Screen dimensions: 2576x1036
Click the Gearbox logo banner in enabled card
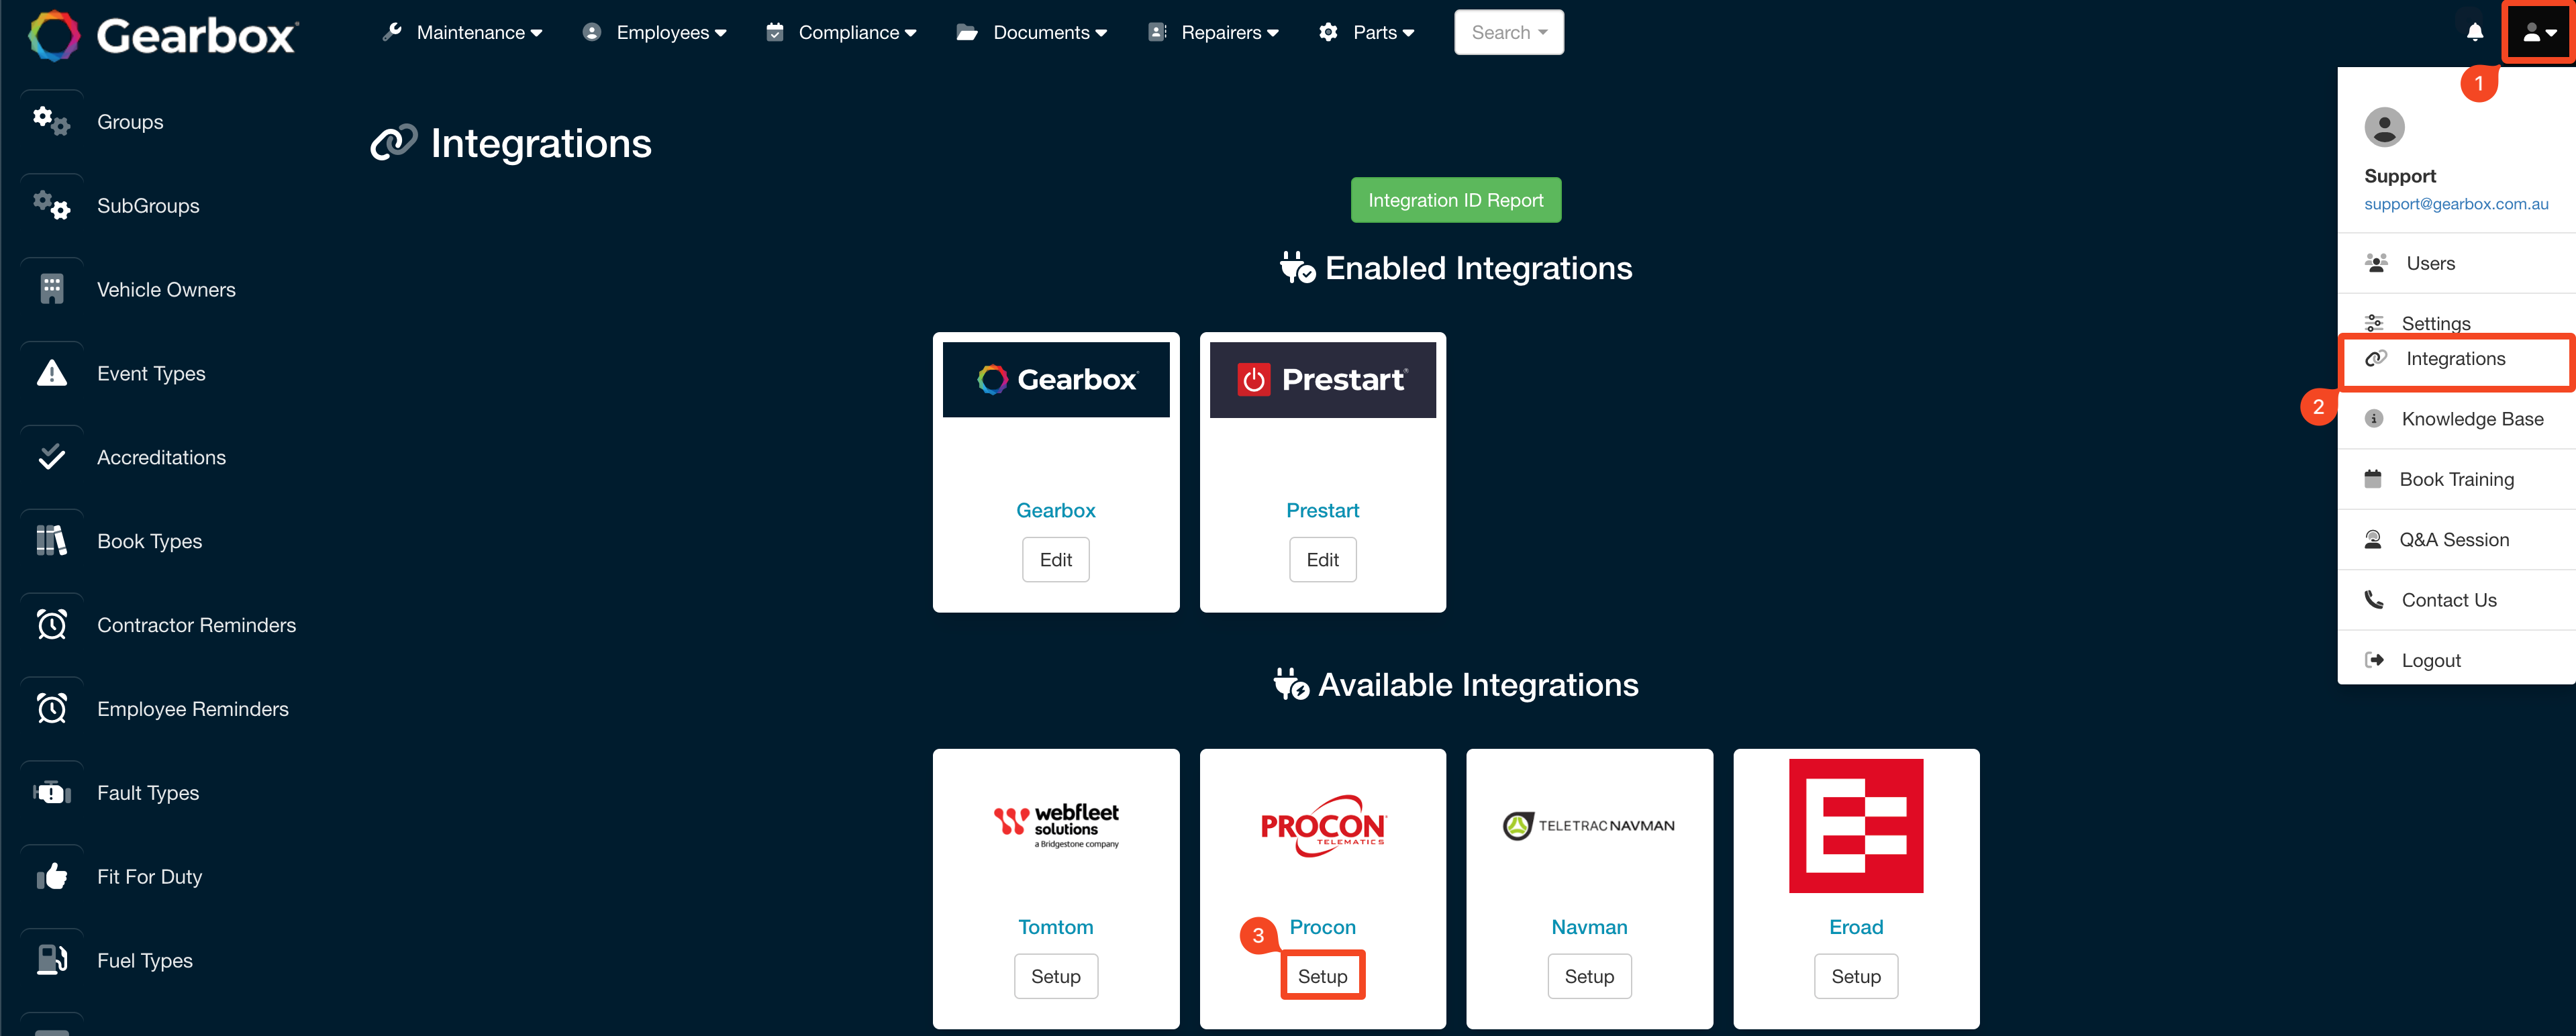1056,380
